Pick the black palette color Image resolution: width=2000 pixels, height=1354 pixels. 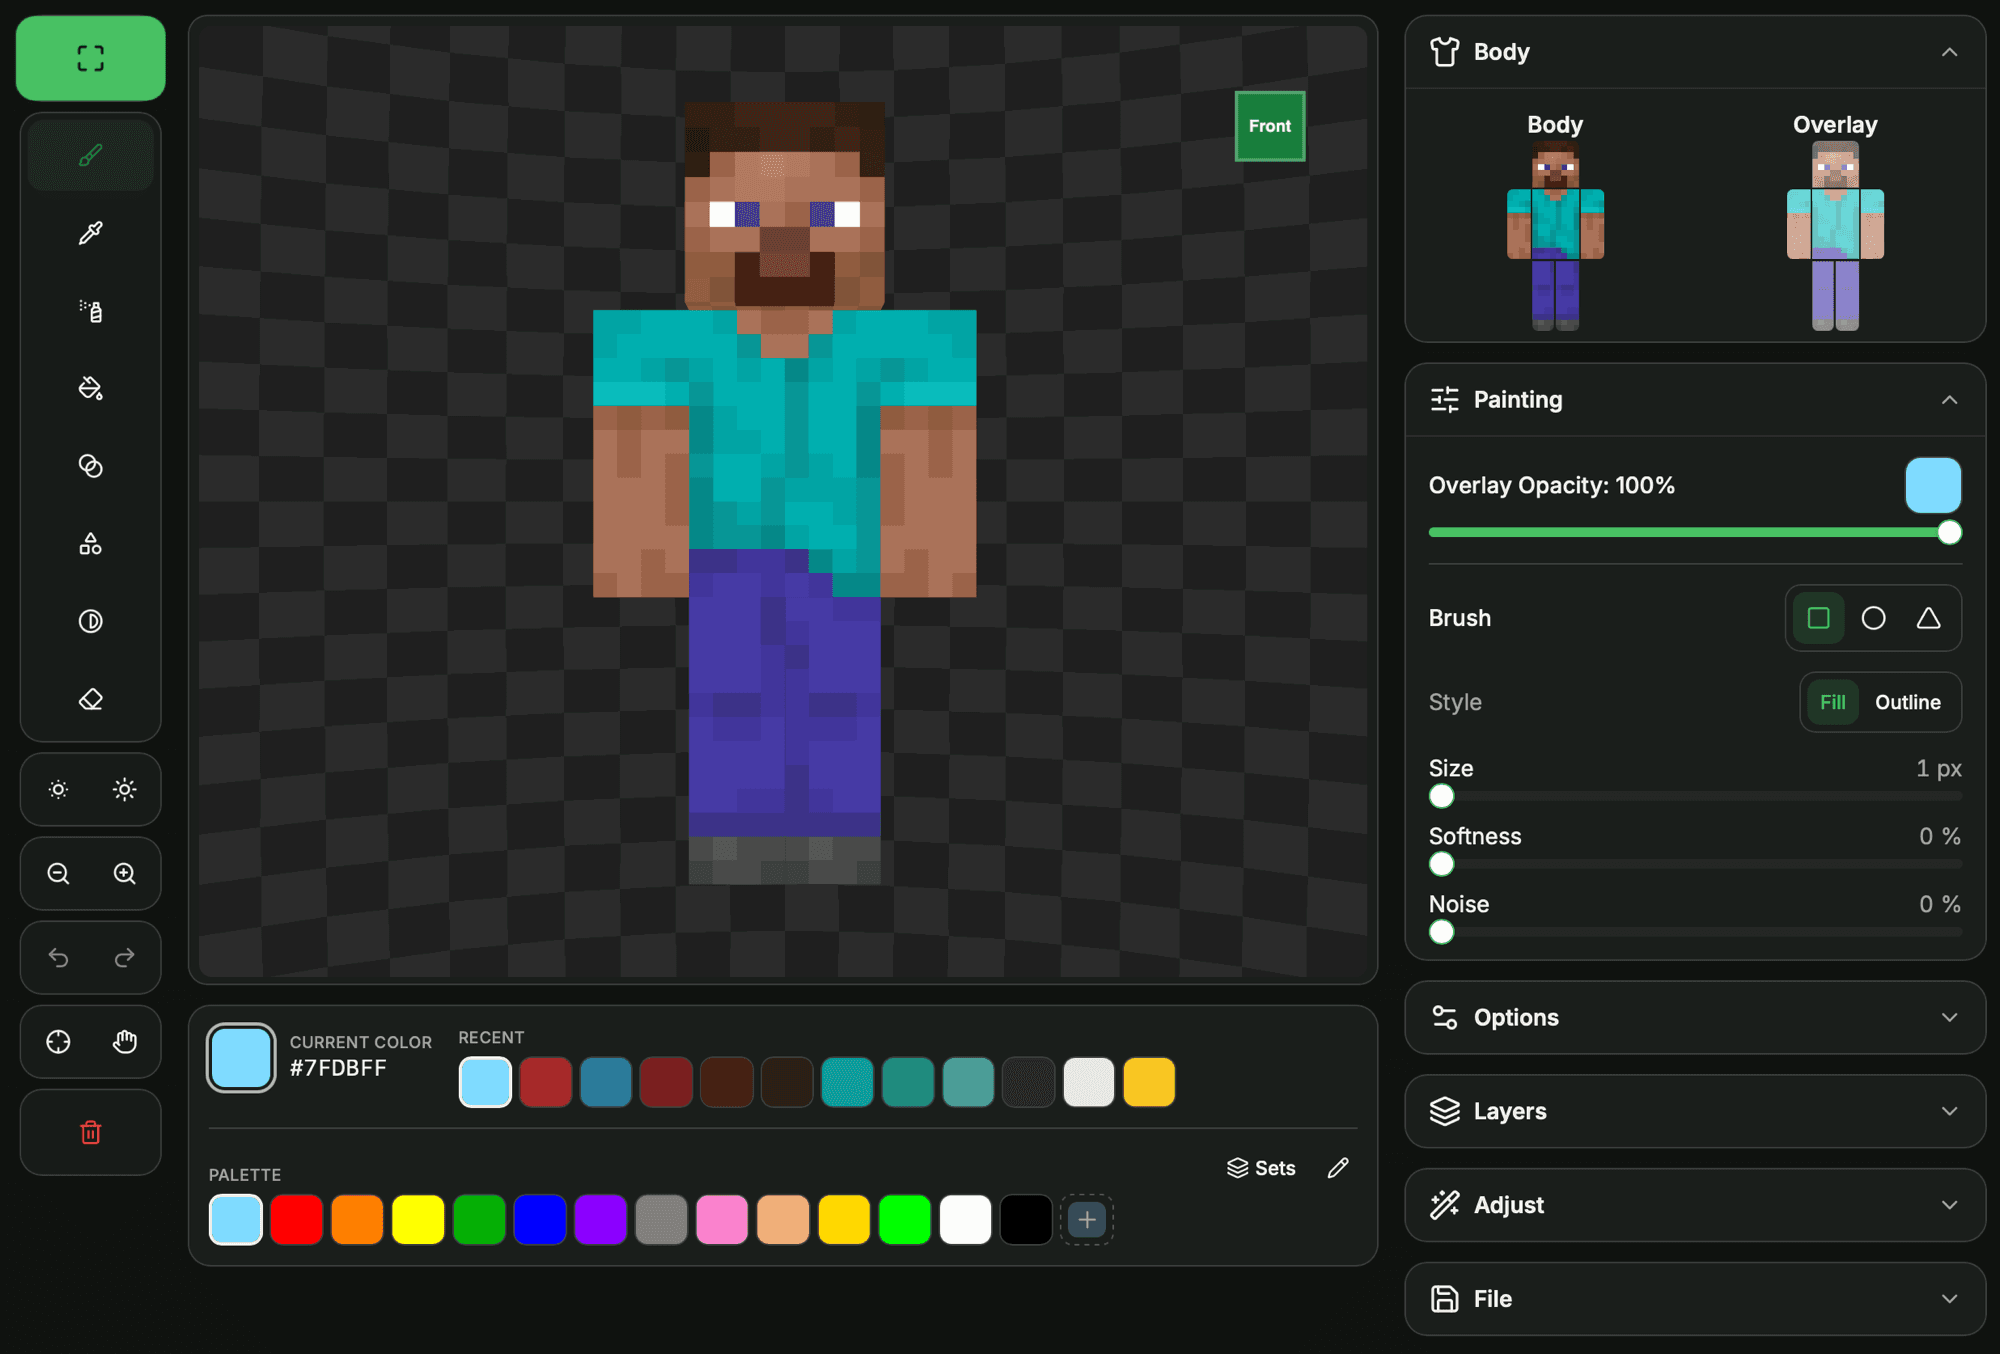pos(1026,1220)
